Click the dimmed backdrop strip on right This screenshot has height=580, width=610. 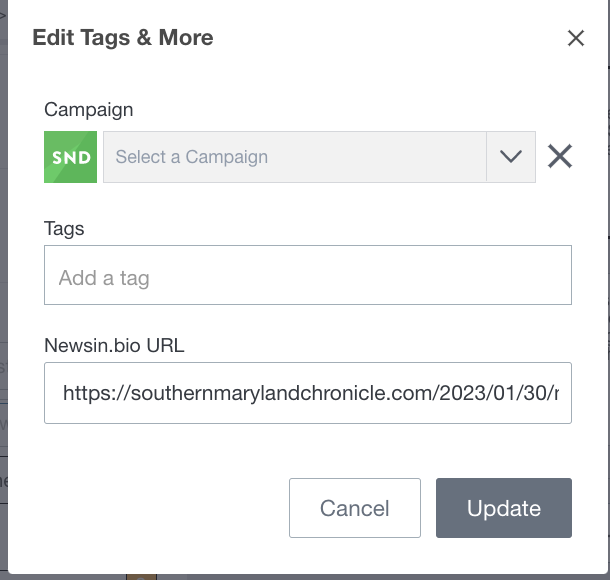click(x=609, y=290)
